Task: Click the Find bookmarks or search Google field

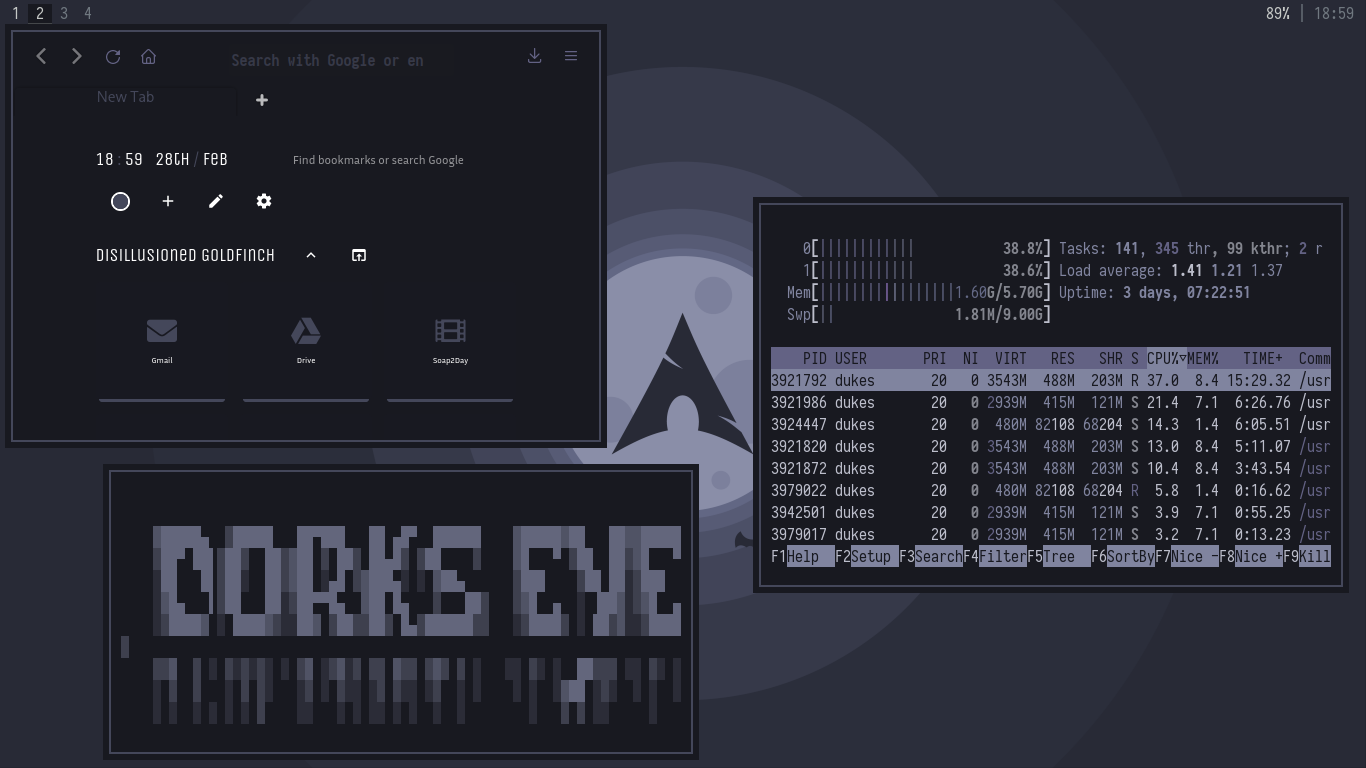Action: click(378, 160)
